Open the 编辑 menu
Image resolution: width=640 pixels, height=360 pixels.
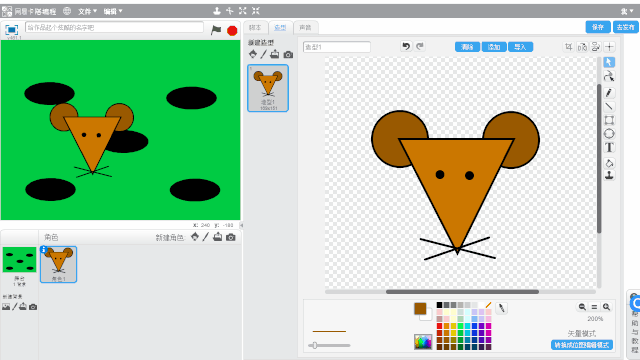[113, 11]
